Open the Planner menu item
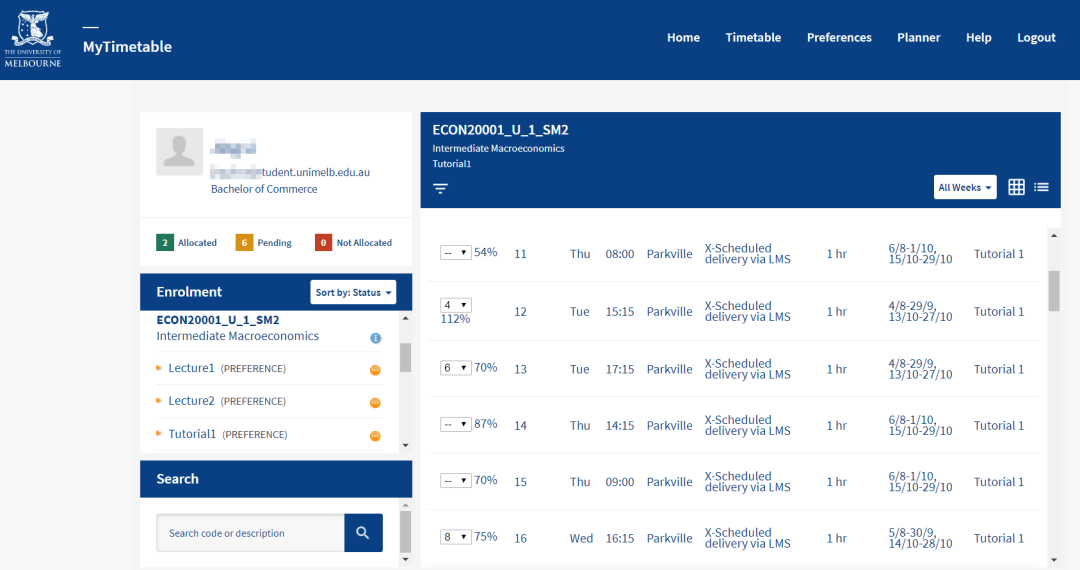This screenshot has height=570, width=1080. pos(918,37)
